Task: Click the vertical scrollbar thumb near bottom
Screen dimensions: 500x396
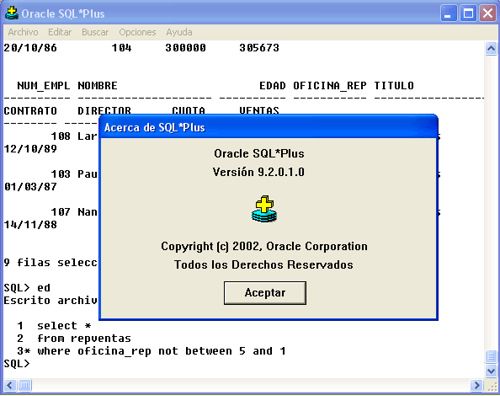Action: [x=491, y=357]
